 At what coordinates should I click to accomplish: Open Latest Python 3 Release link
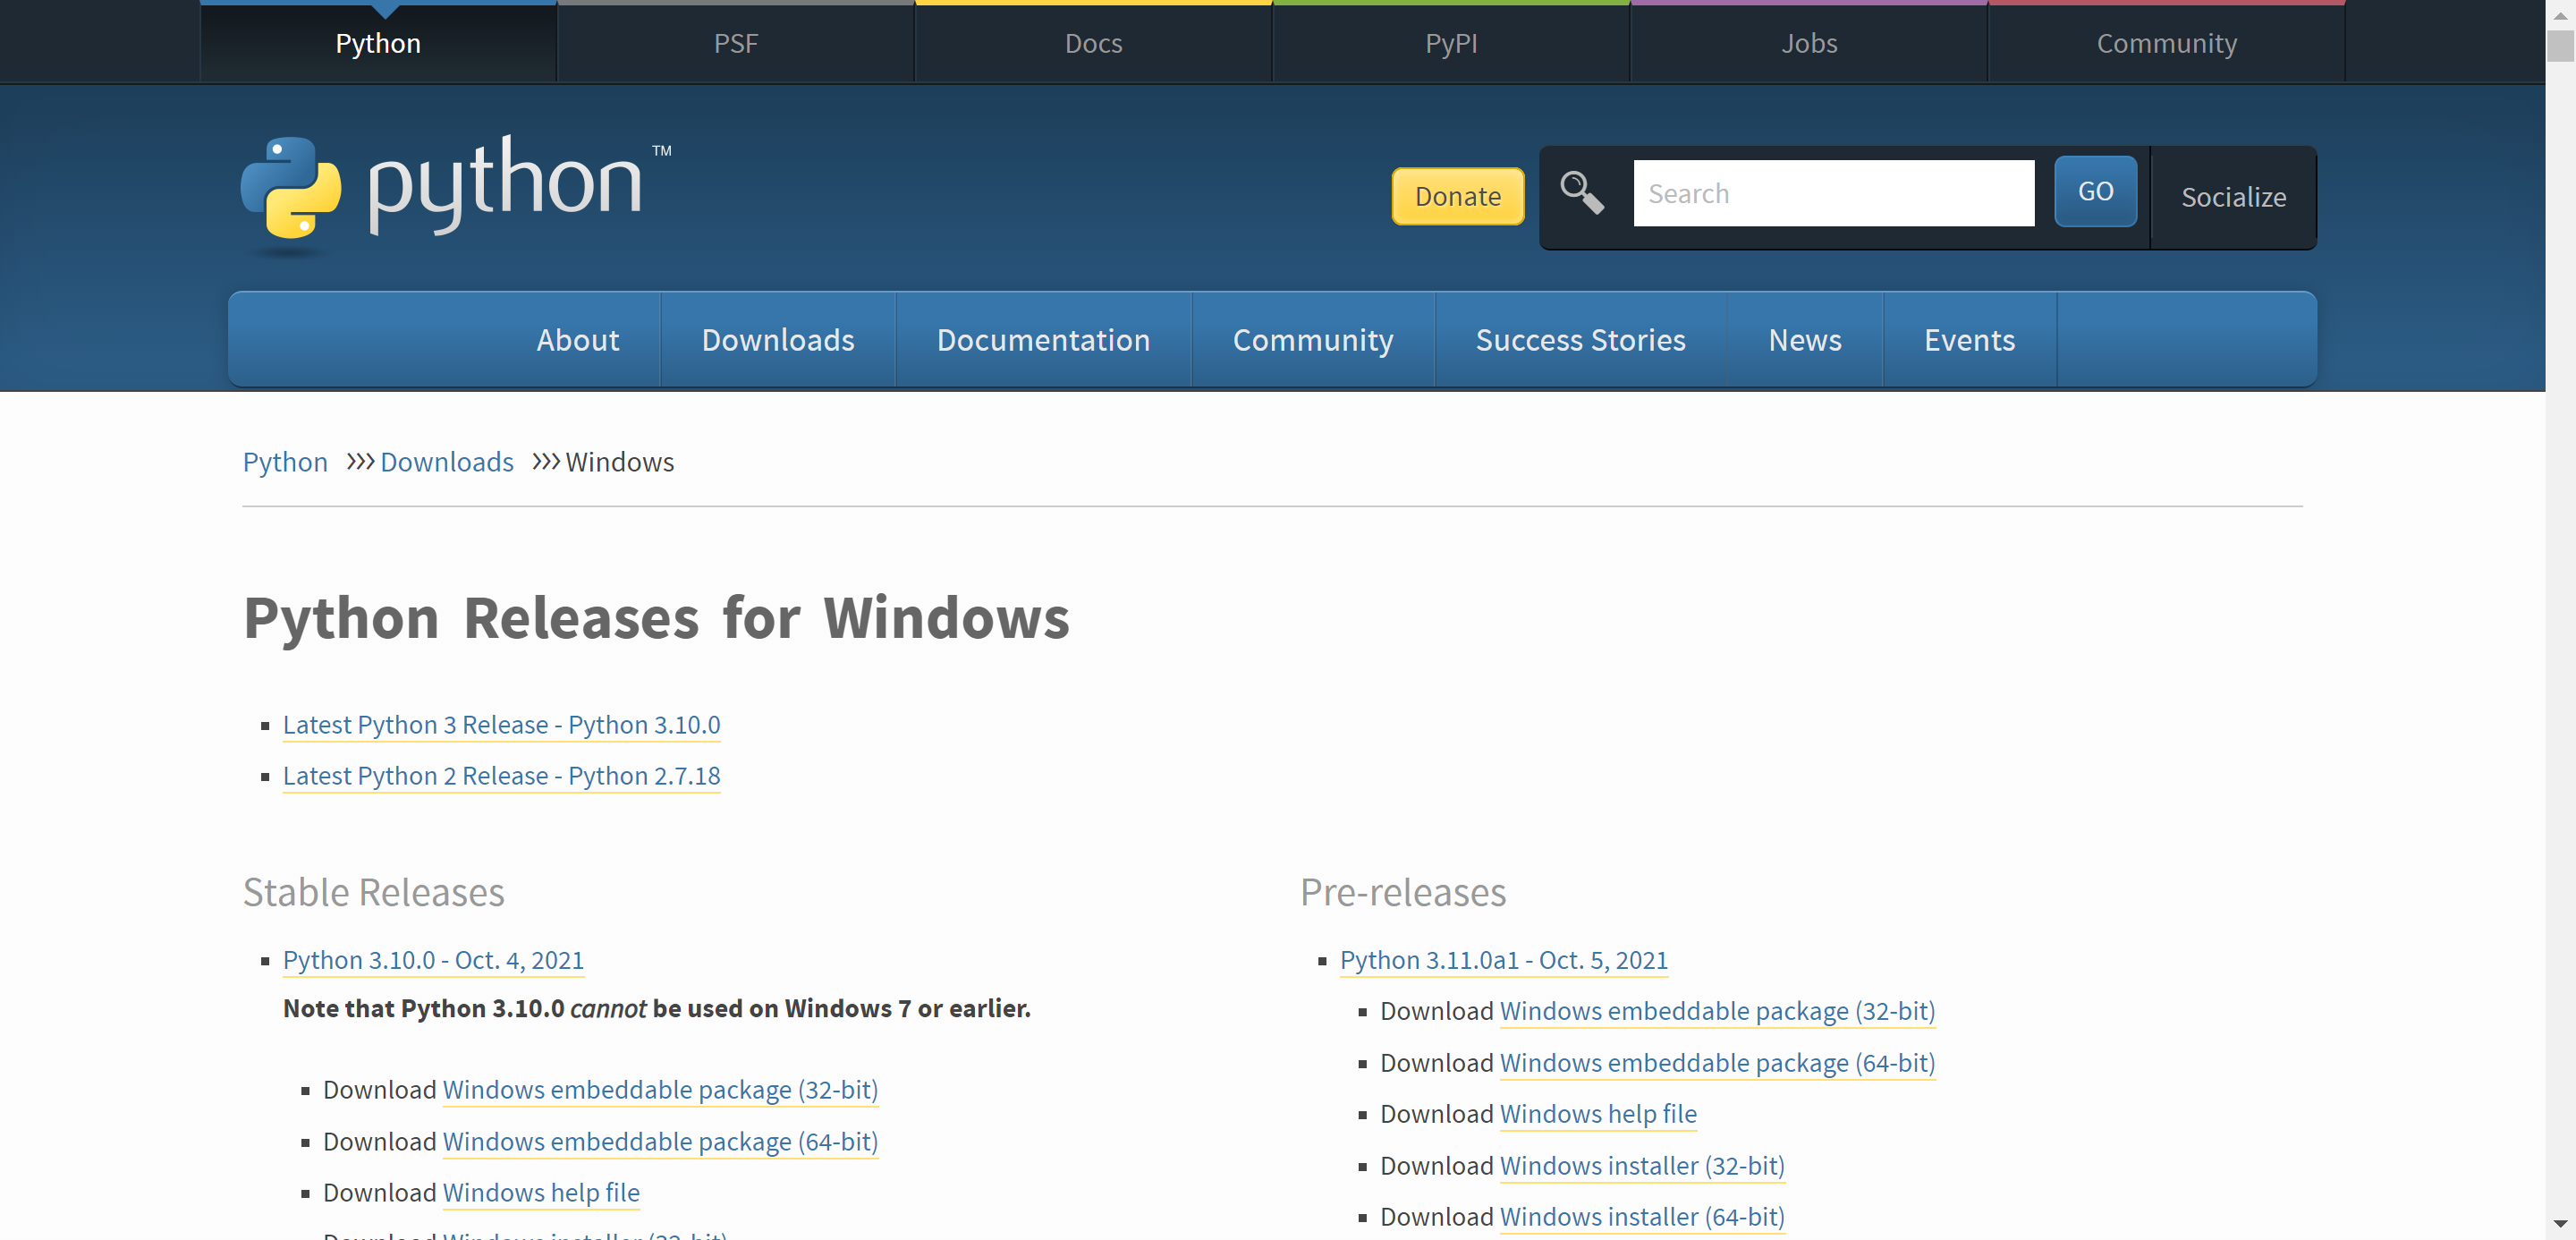click(x=501, y=725)
